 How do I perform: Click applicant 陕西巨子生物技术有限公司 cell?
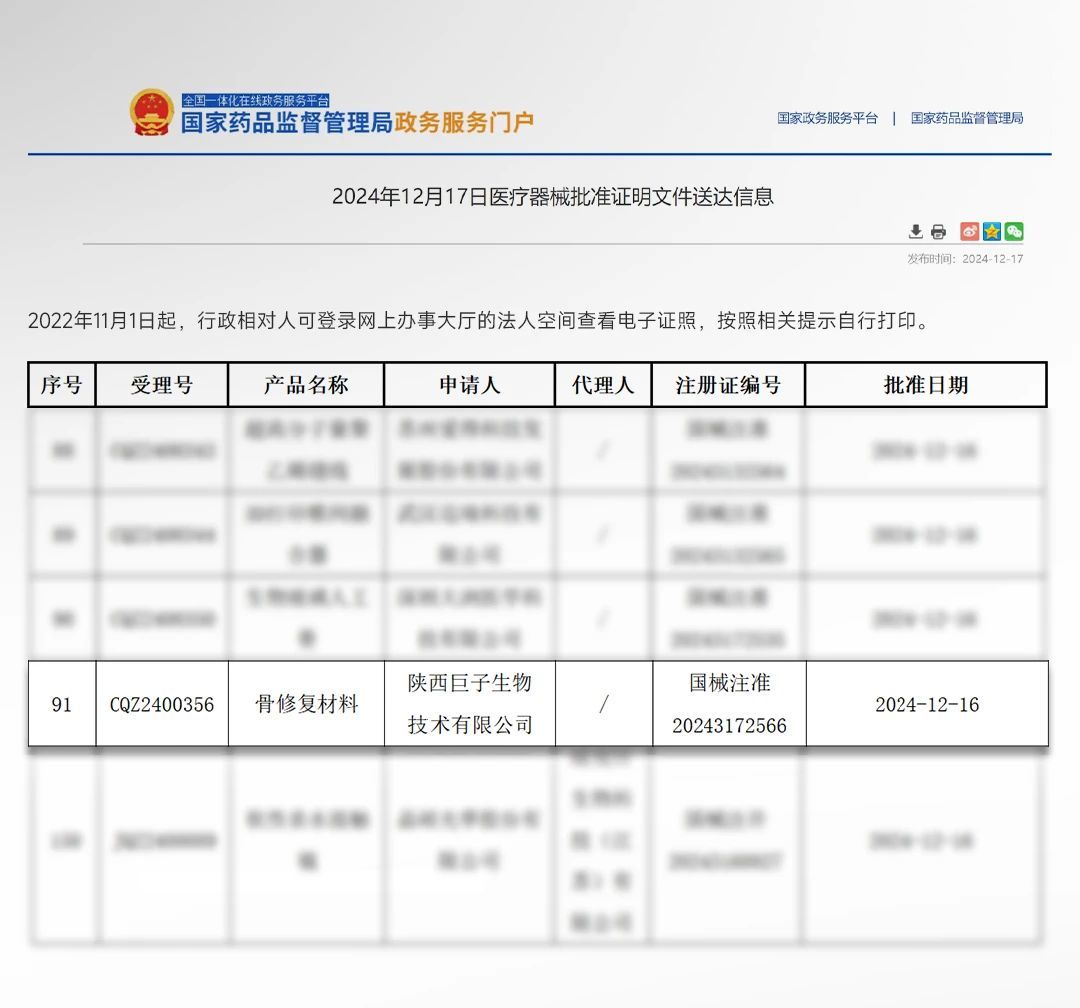coord(470,704)
